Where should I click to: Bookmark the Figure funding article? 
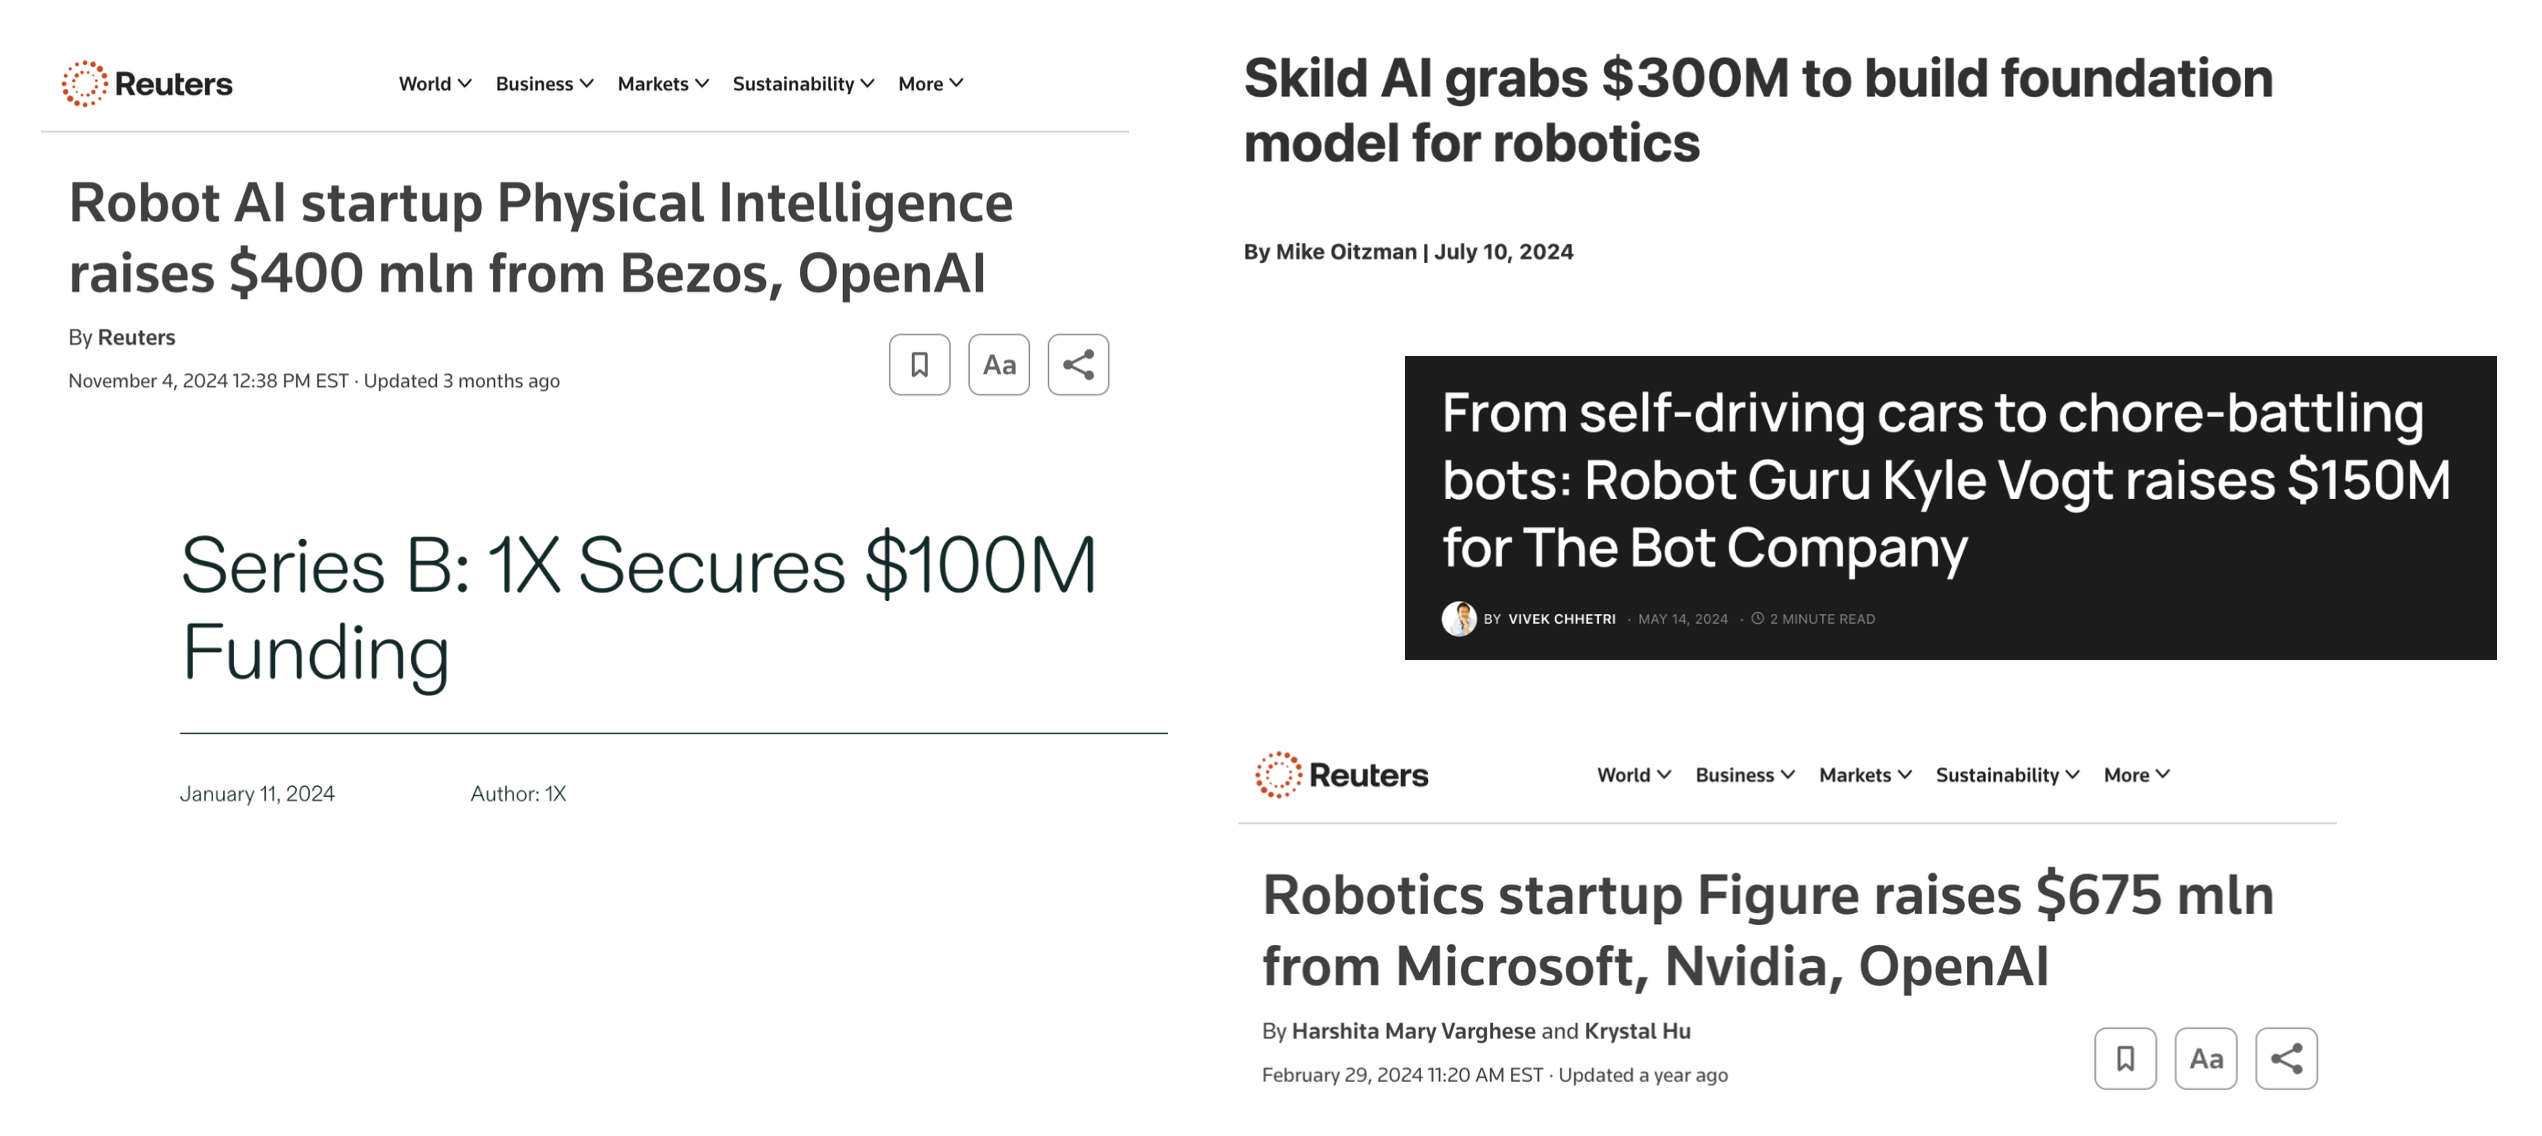(x=2125, y=1058)
